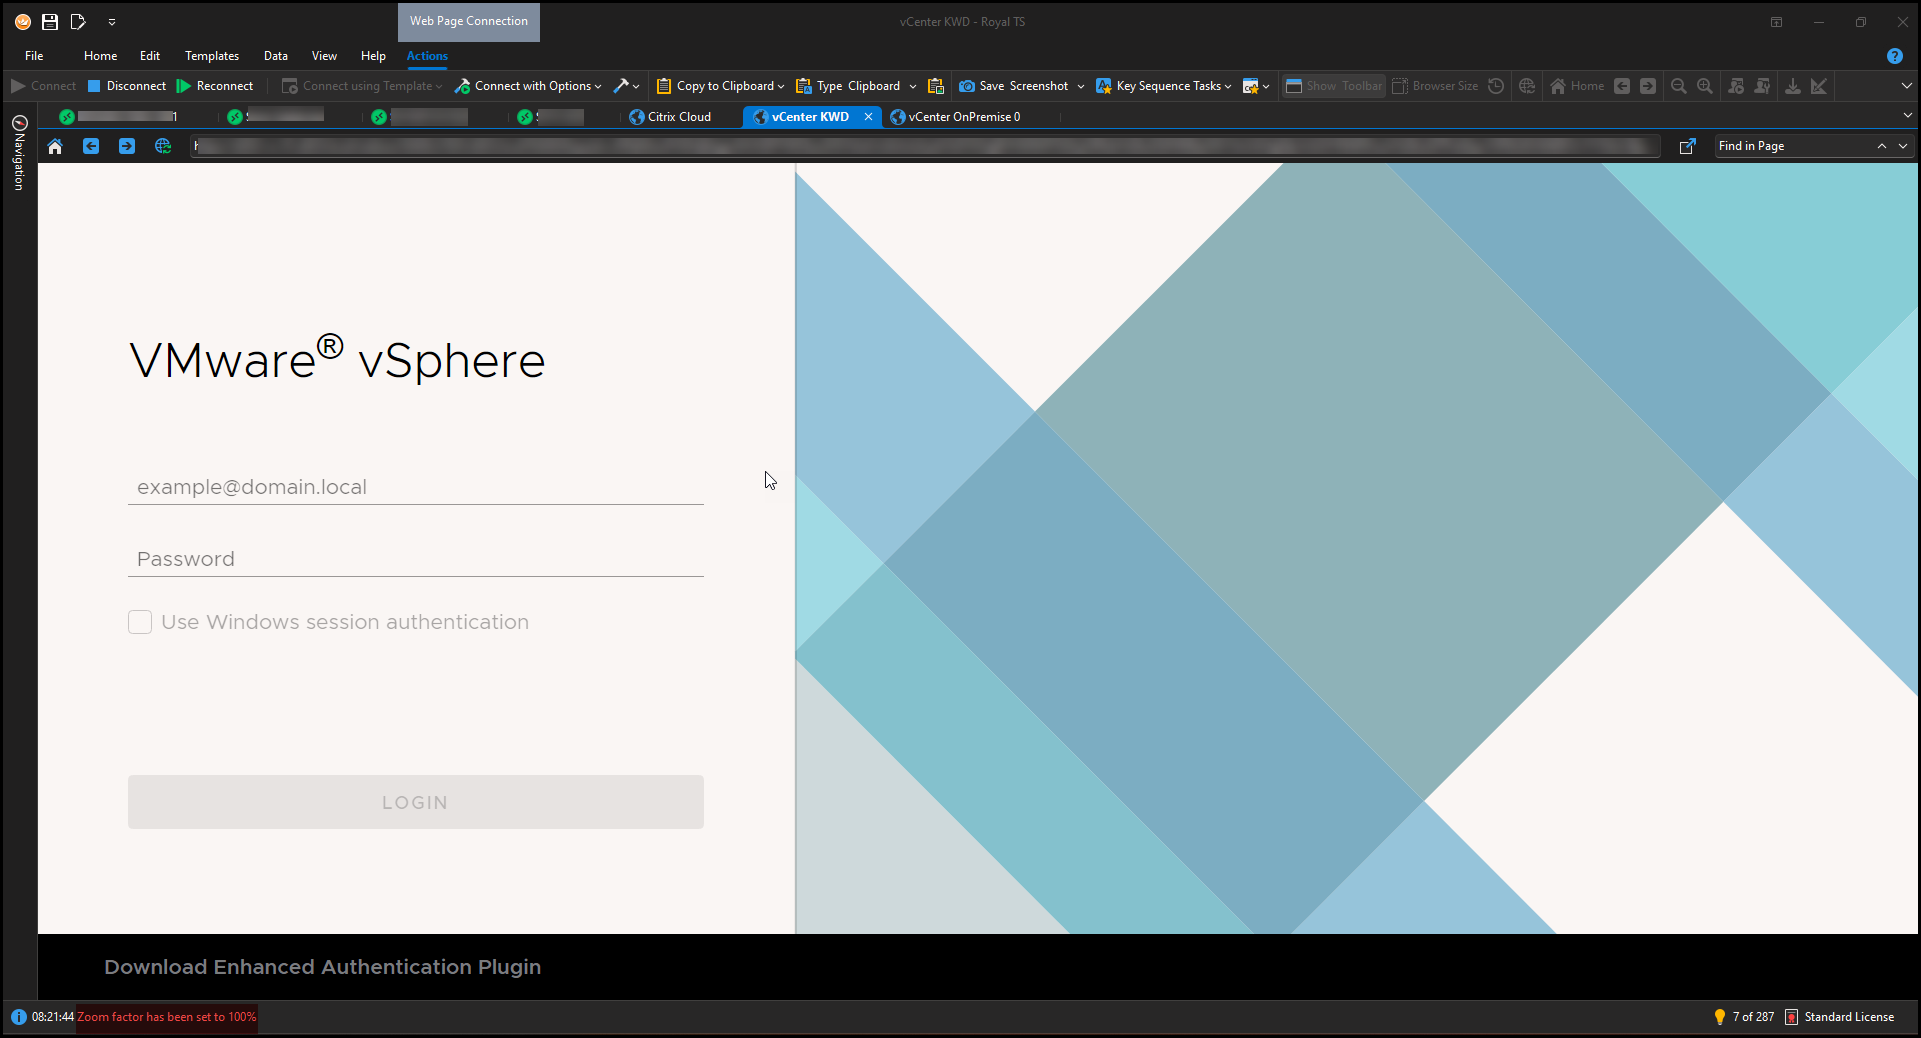The width and height of the screenshot is (1921, 1038).
Task: Click the example@domain.local username field
Action: coord(415,487)
